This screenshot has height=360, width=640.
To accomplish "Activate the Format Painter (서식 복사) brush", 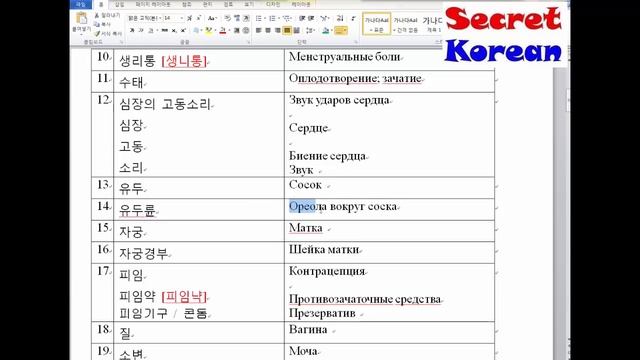I will click(108, 33).
